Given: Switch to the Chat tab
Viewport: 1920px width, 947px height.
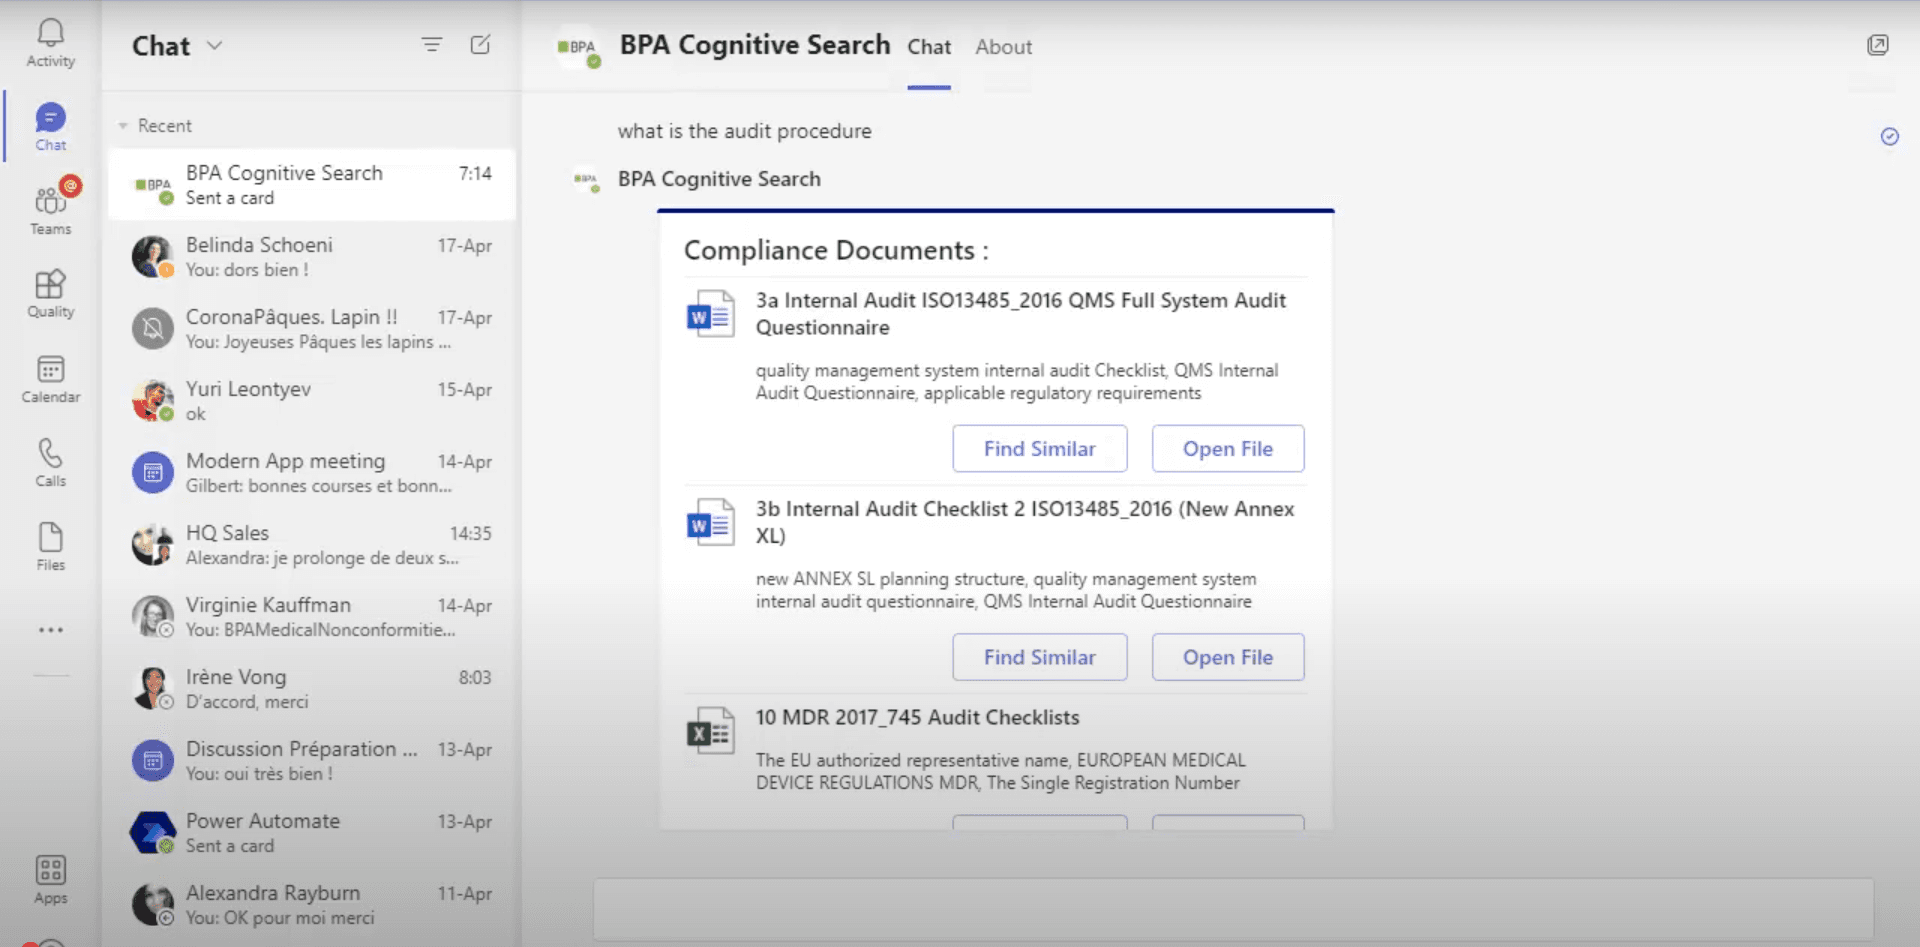Looking at the screenshot, I should (929, 47).
